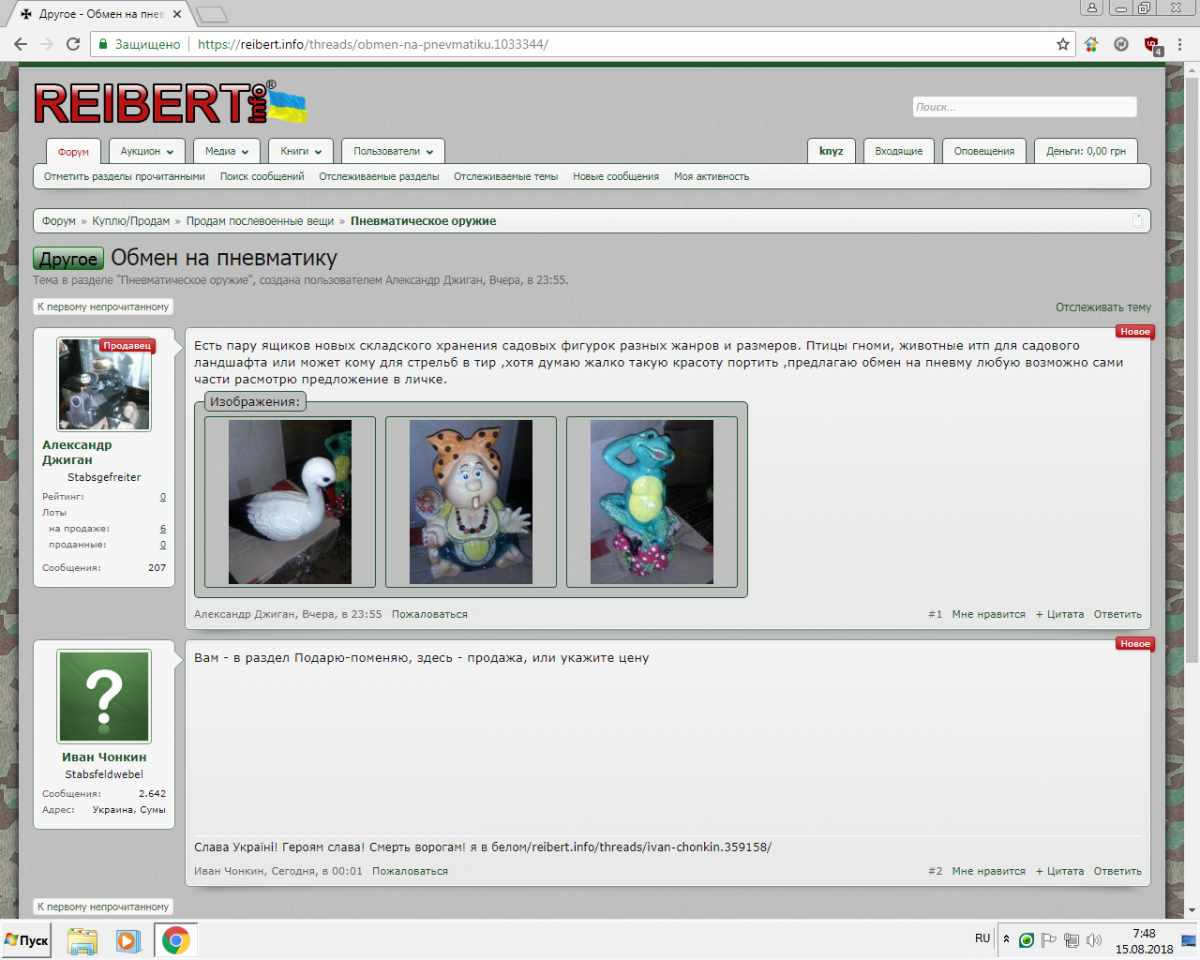Click Мне нравится on post #2

[989, 872]
